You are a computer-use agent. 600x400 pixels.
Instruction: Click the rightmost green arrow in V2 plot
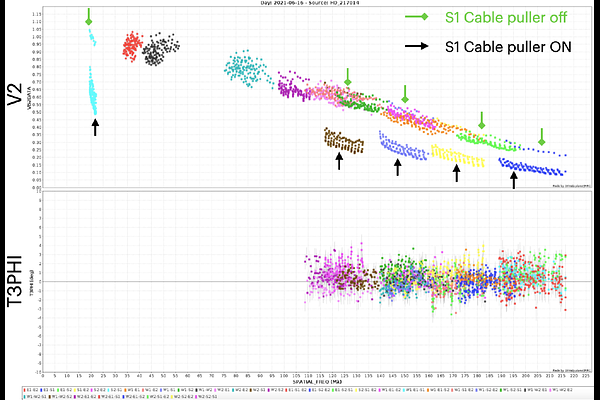pos(541,137)
